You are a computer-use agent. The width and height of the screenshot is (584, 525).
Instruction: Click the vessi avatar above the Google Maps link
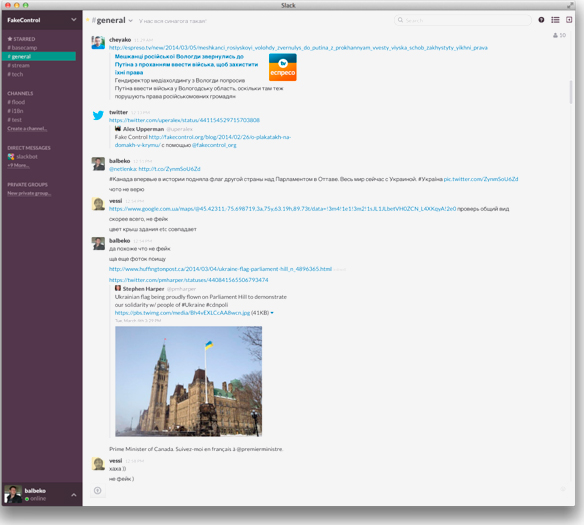point(98,204)
